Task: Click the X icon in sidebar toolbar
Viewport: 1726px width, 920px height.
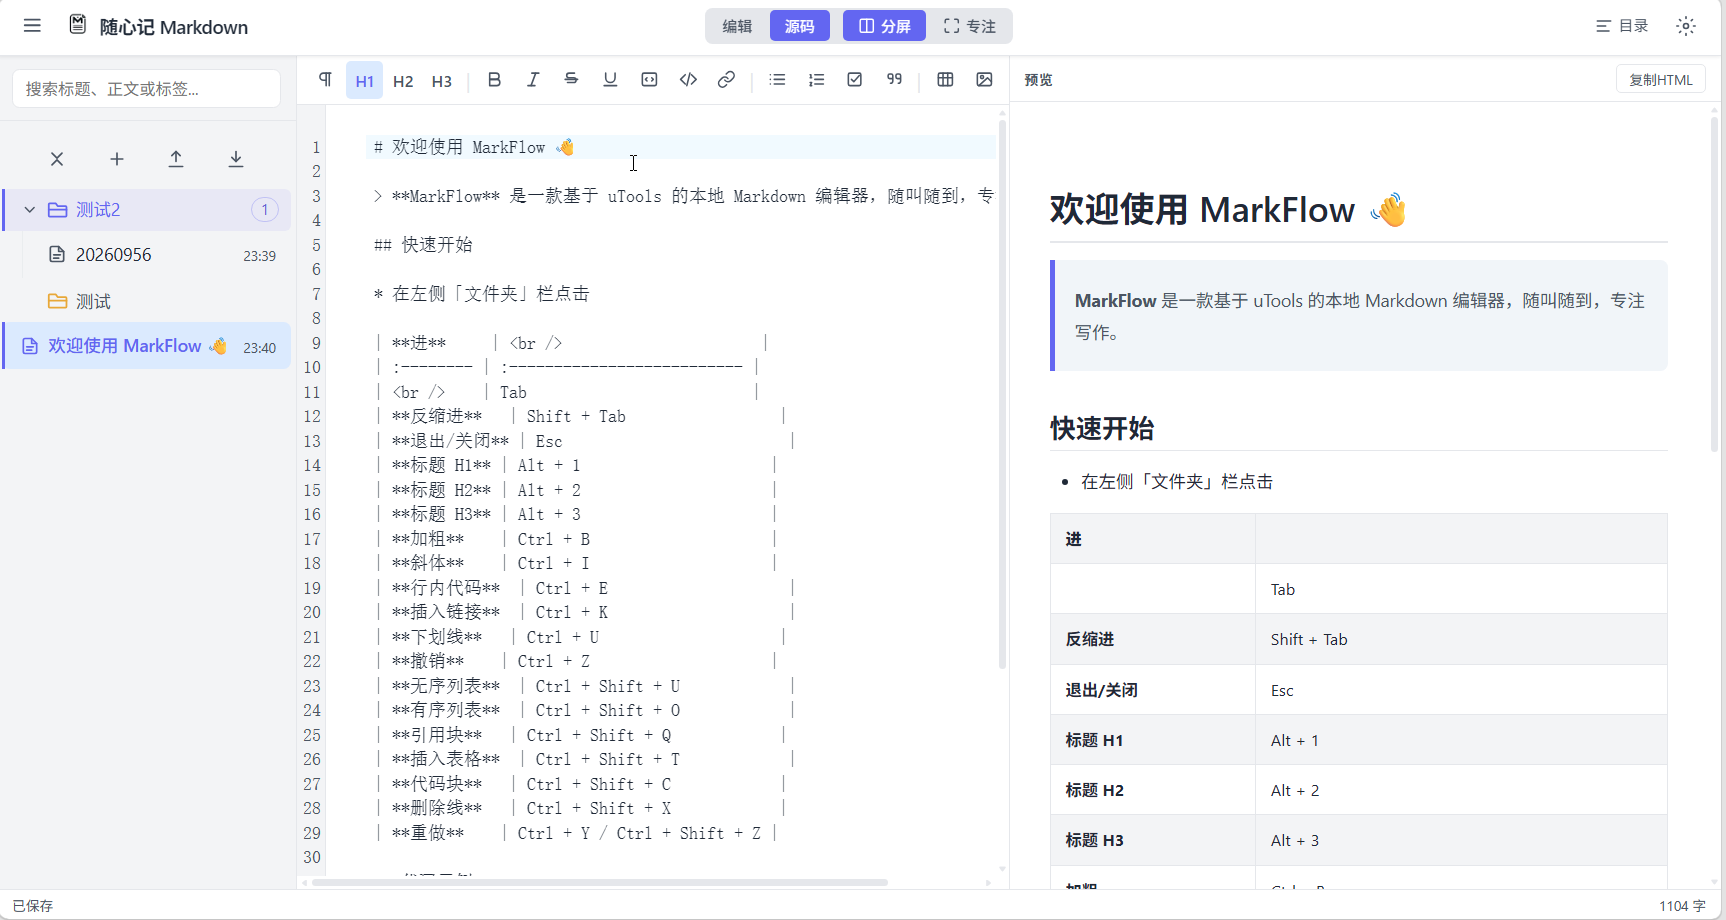Action: (57, 159)
